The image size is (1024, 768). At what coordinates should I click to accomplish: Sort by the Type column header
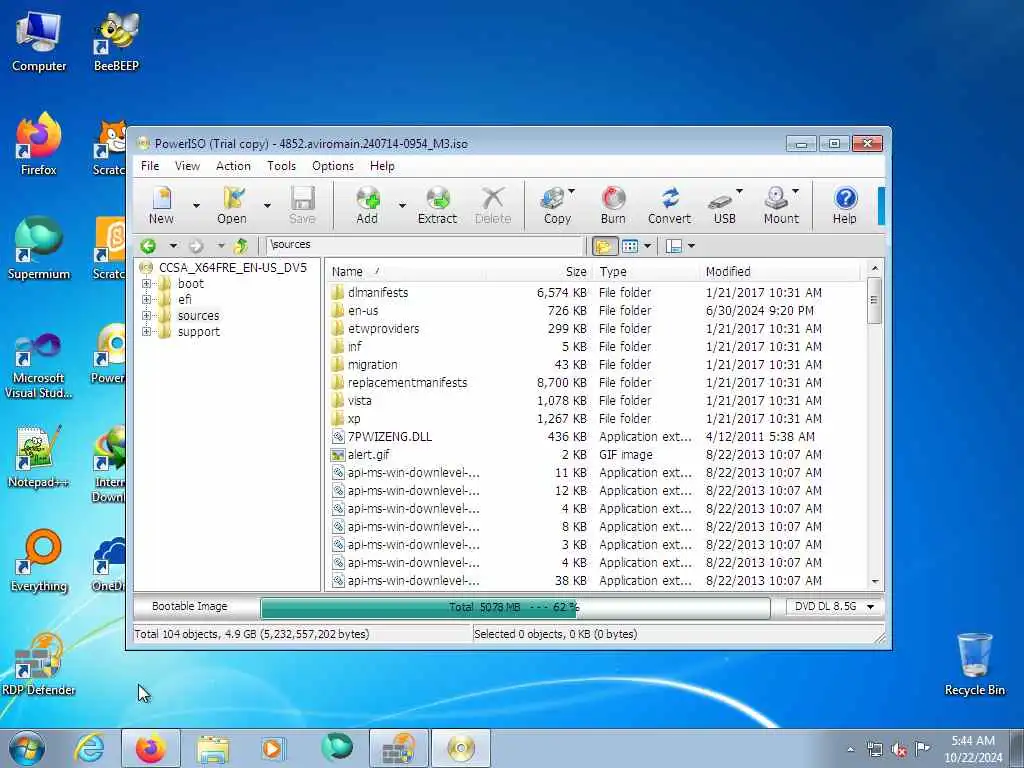pyautogui.click(x=647, y=272)
